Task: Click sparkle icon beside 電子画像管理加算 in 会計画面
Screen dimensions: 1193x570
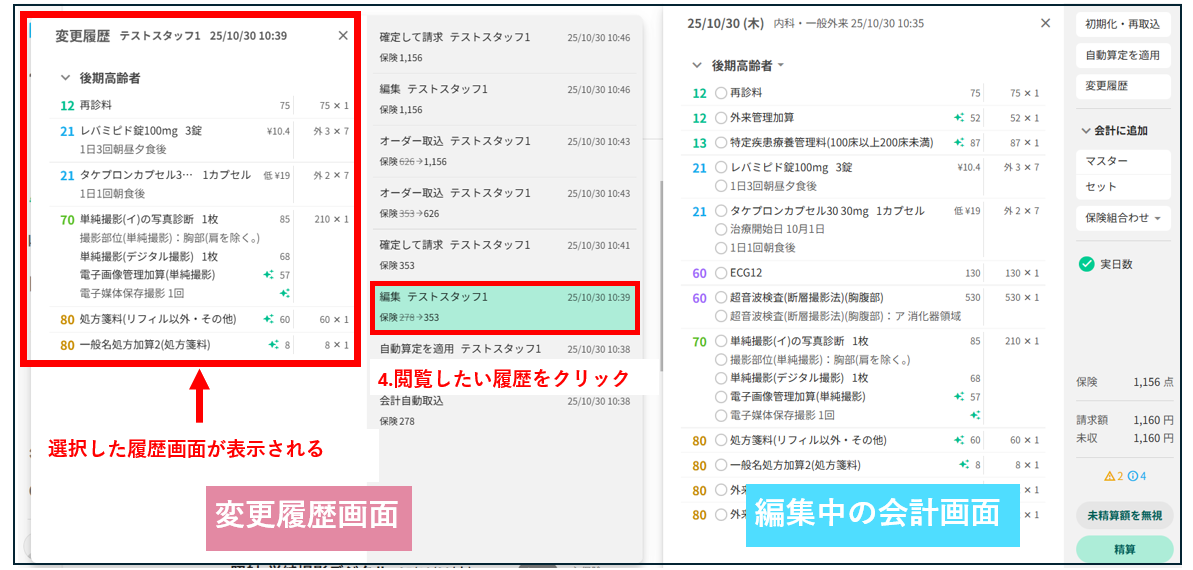Action: [960, 396]
